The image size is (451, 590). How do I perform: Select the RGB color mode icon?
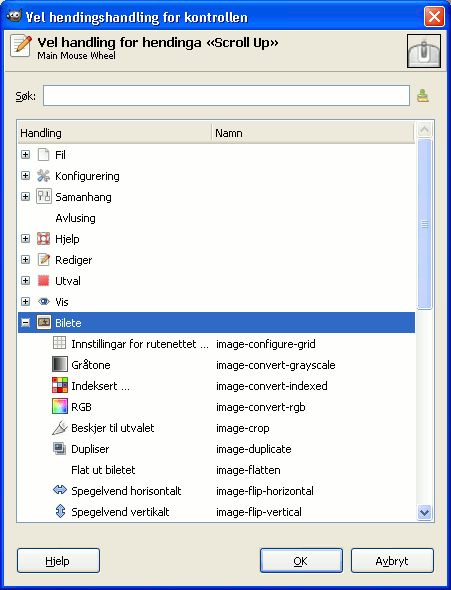tap(59, 407)
